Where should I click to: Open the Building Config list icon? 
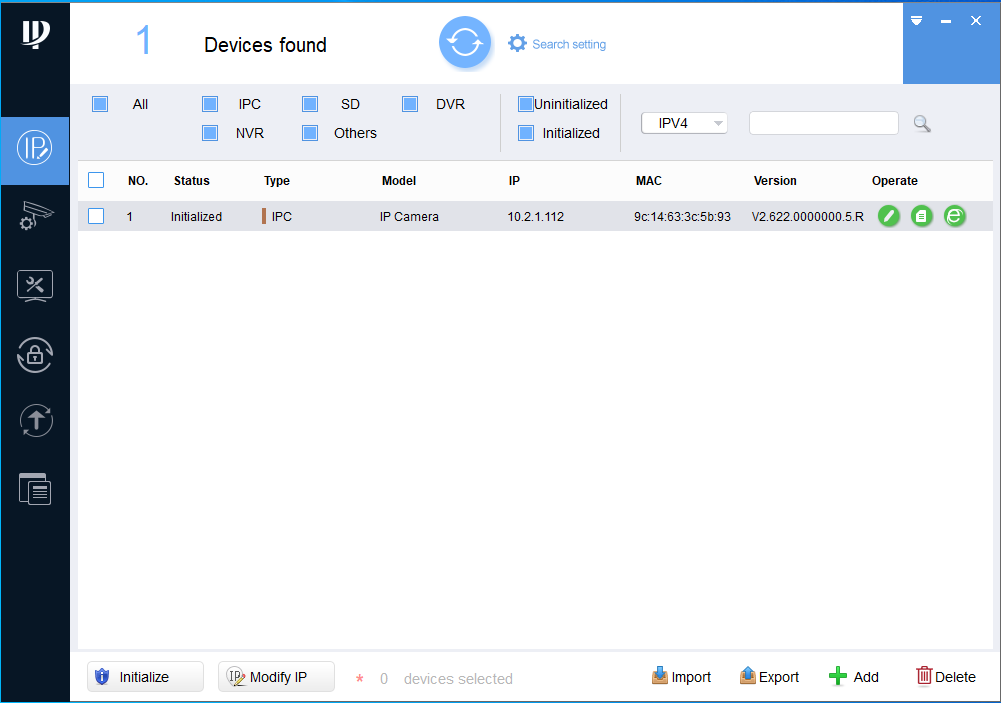(35, 489)
